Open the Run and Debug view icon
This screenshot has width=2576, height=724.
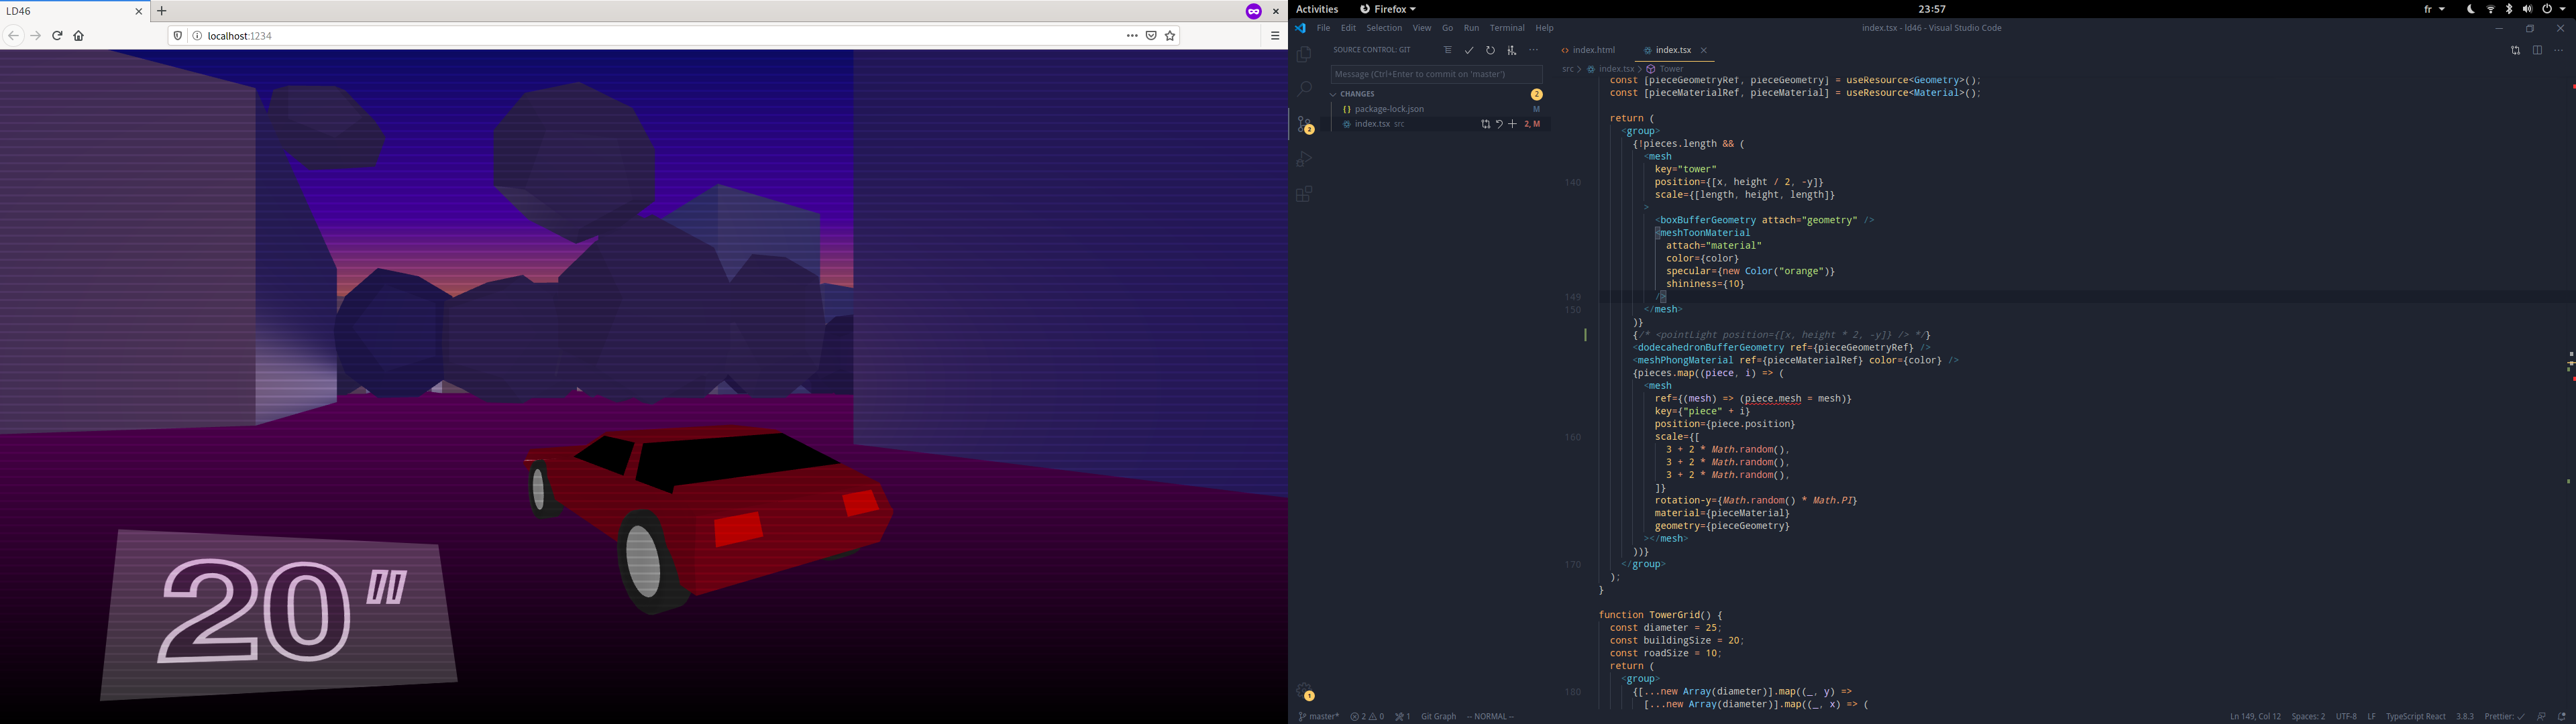point(1303,159)
